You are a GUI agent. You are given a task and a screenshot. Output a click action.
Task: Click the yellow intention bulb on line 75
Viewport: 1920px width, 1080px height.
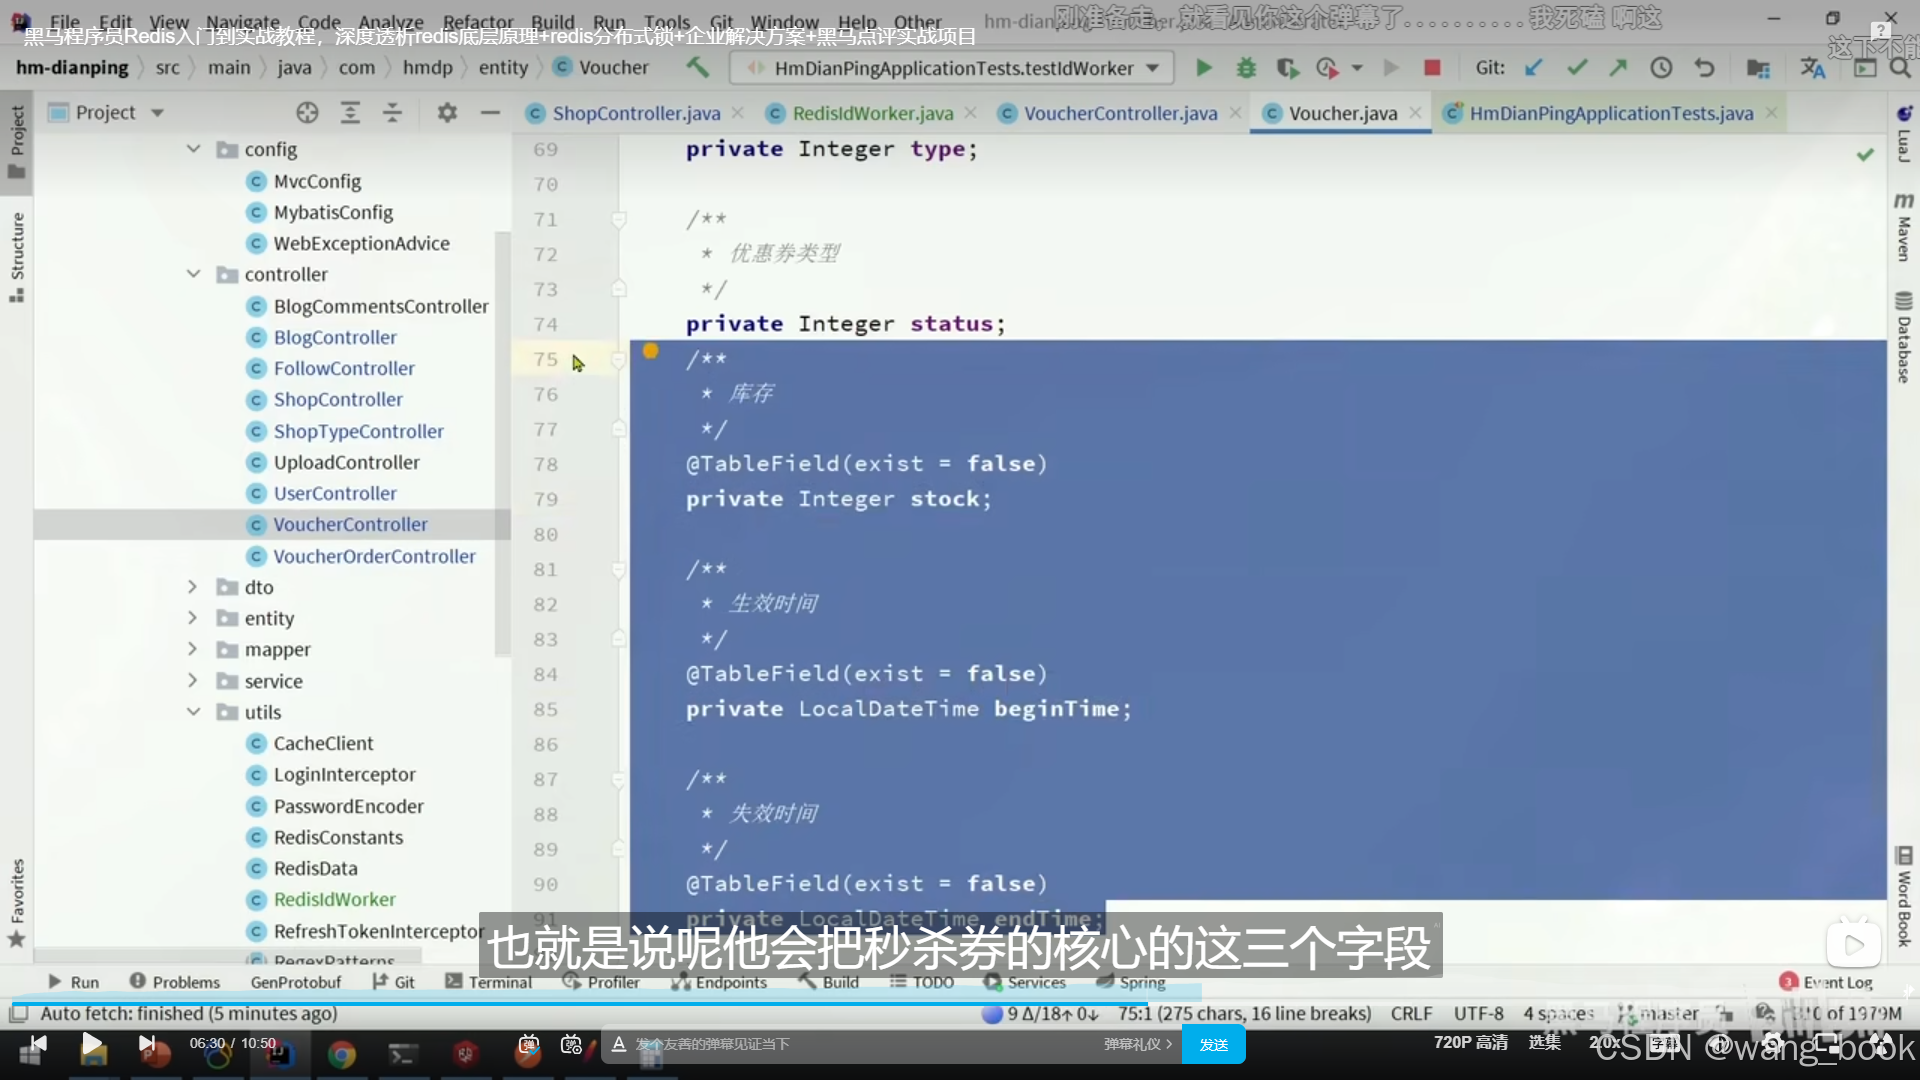(x=651, y=351)
